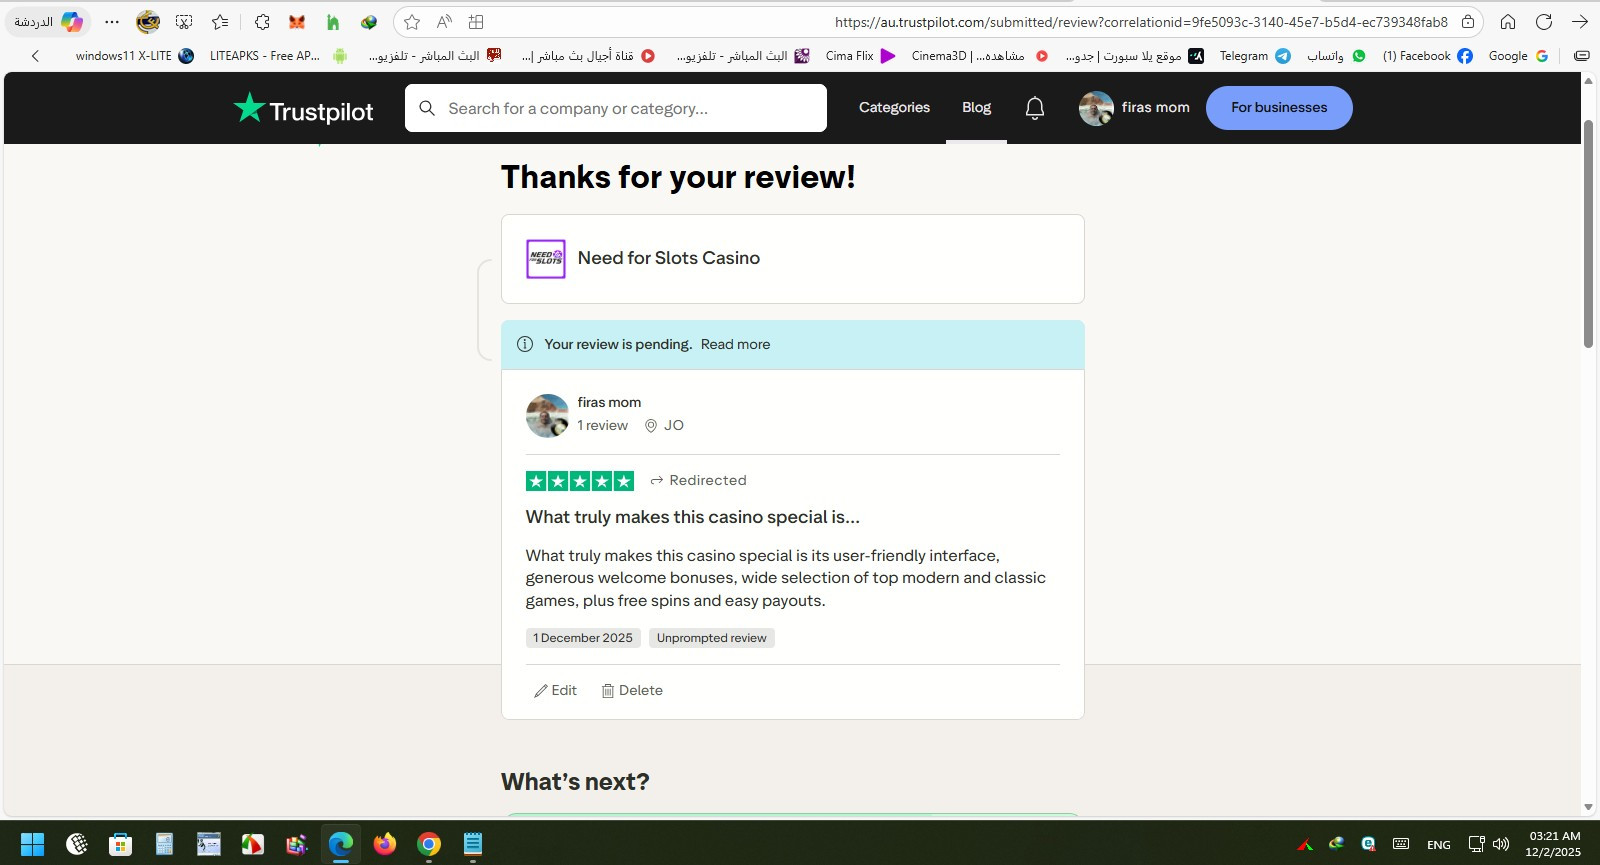Click the green h extension icon

tap(333, 22)
